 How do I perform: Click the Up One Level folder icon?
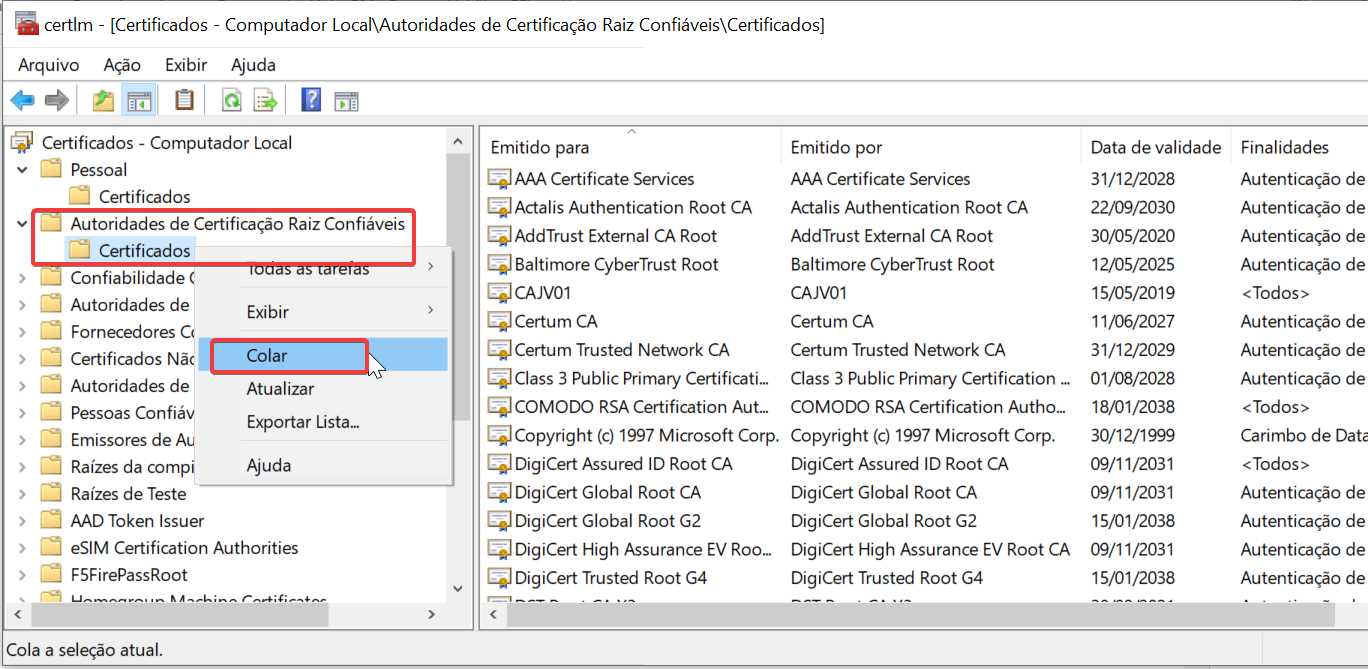pos(103,100)
